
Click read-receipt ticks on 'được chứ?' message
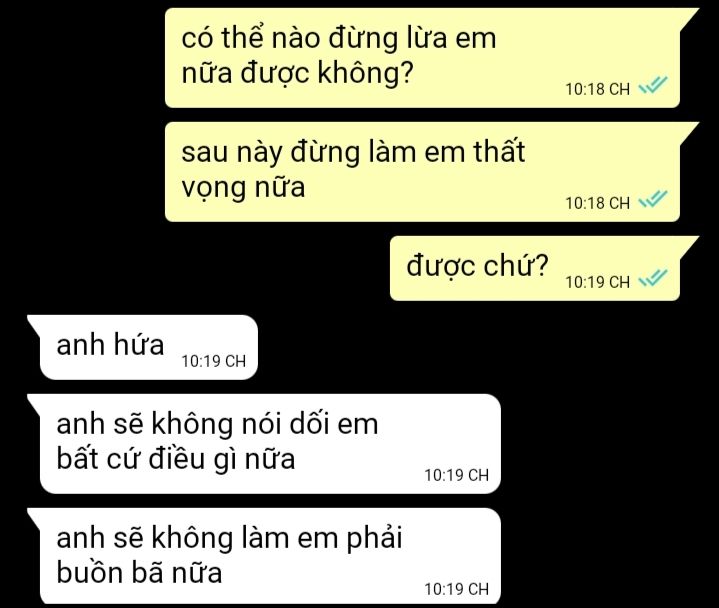[653, 278]
